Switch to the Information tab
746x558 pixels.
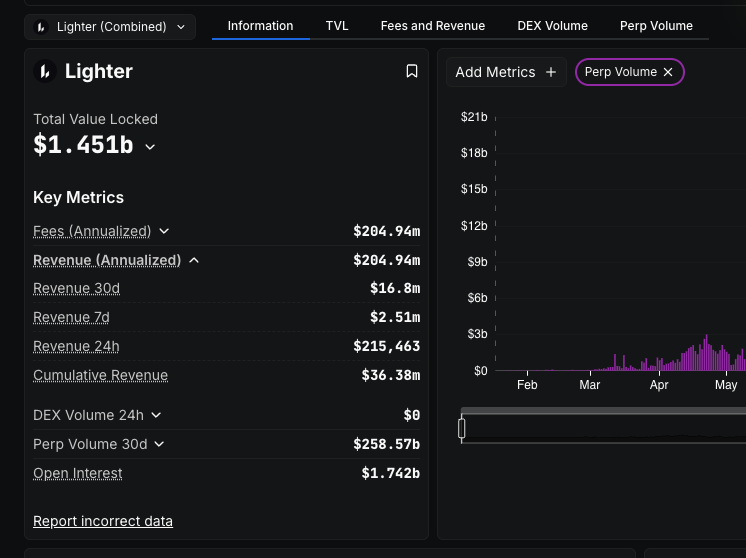pyautogui.click(x=260, y=26)
